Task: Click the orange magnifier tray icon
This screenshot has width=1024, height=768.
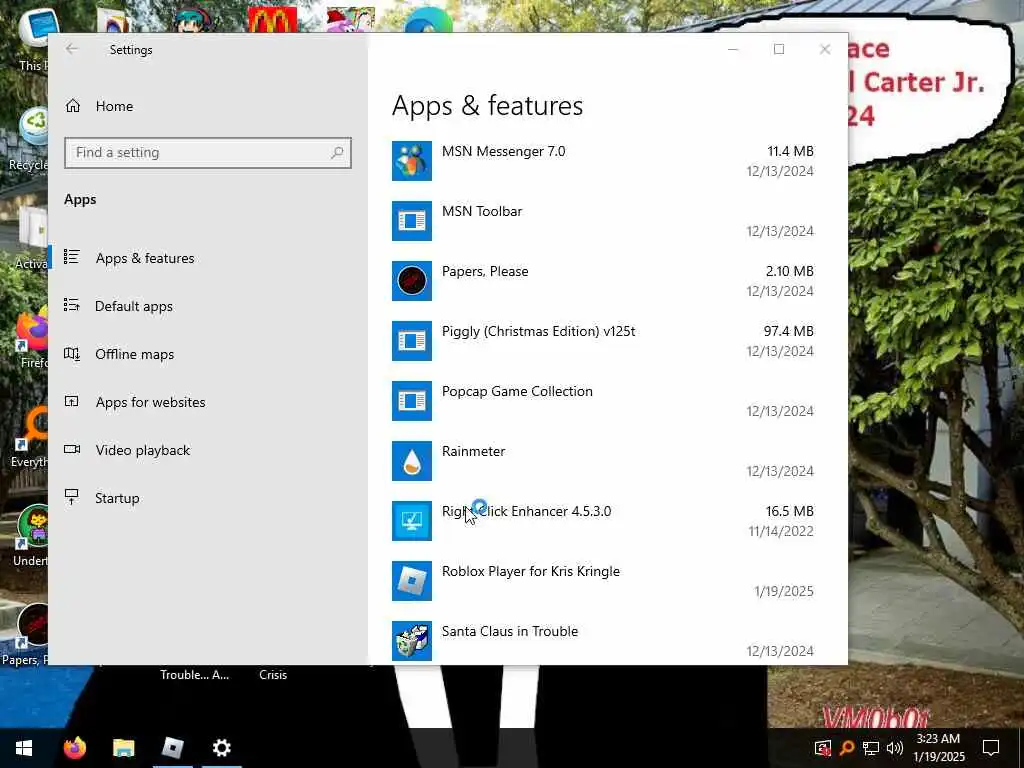Action: pos(846,748)
